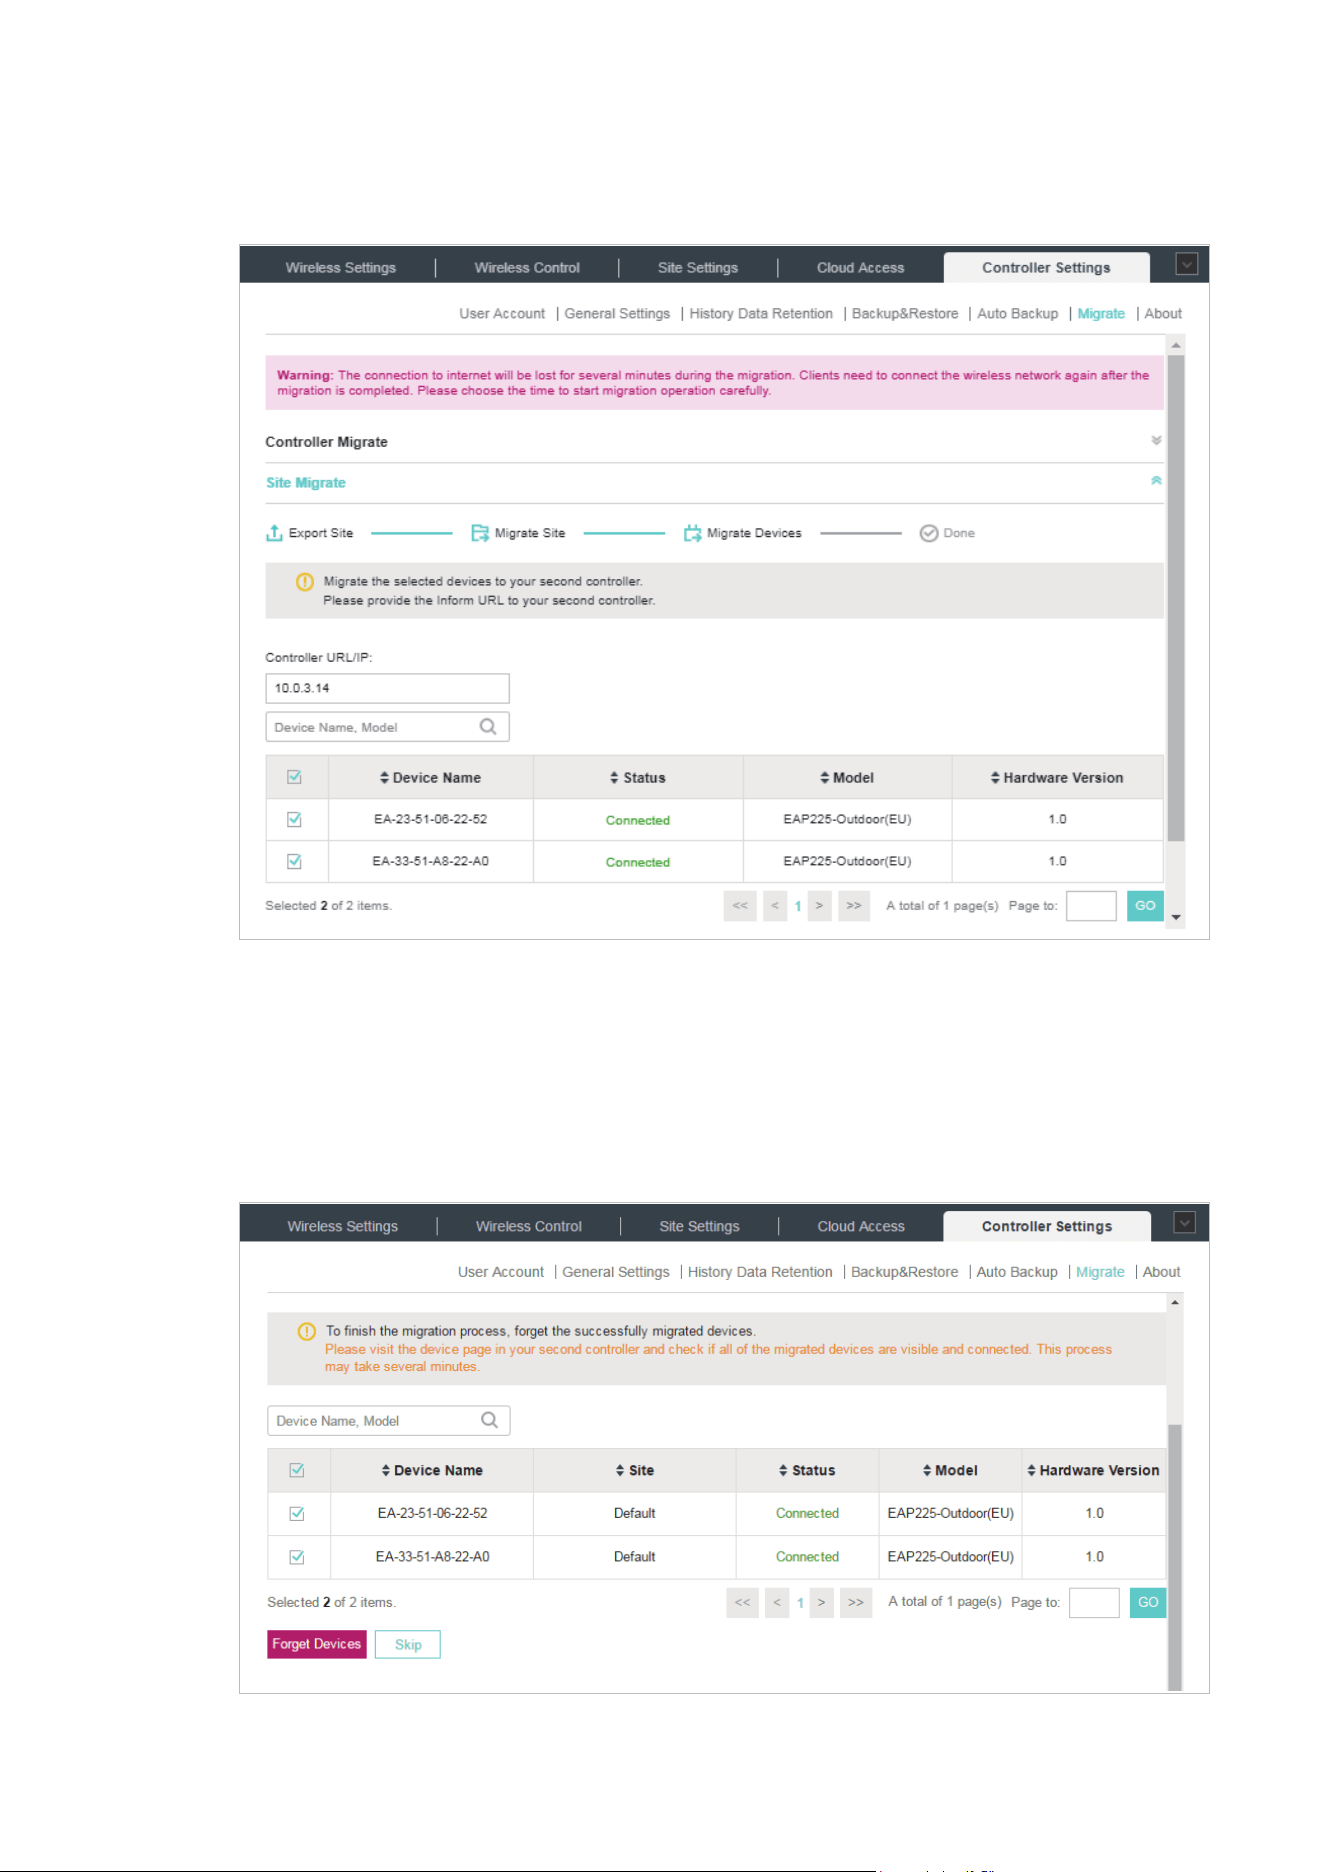Click the Done checkmark step icon

point(929,533)
